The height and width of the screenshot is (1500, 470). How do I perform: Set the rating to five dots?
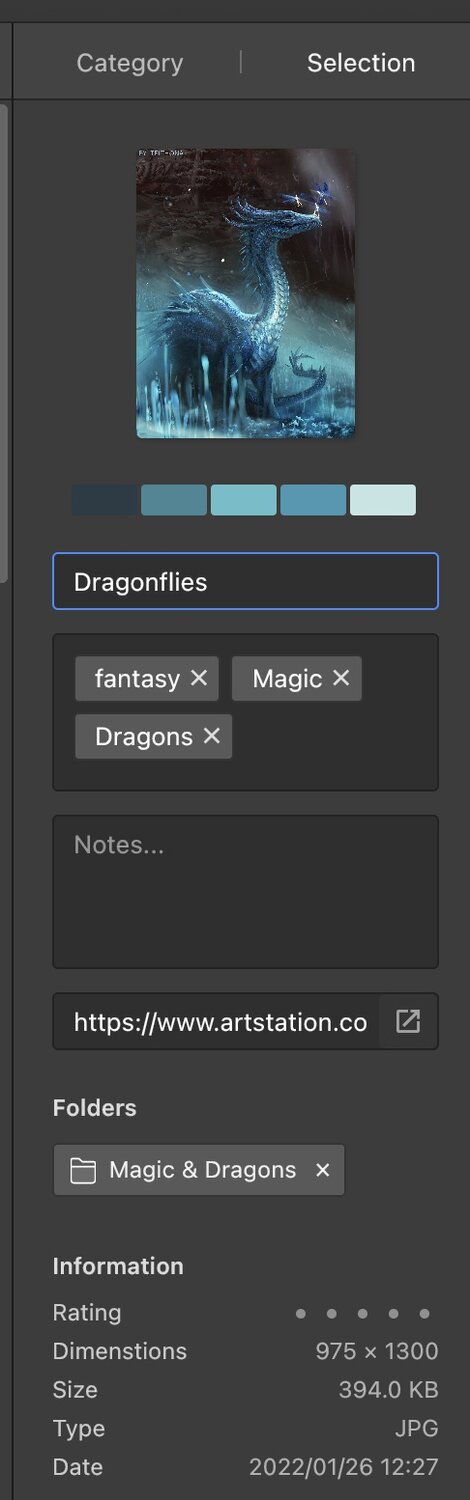click(x=424, y=1313)
